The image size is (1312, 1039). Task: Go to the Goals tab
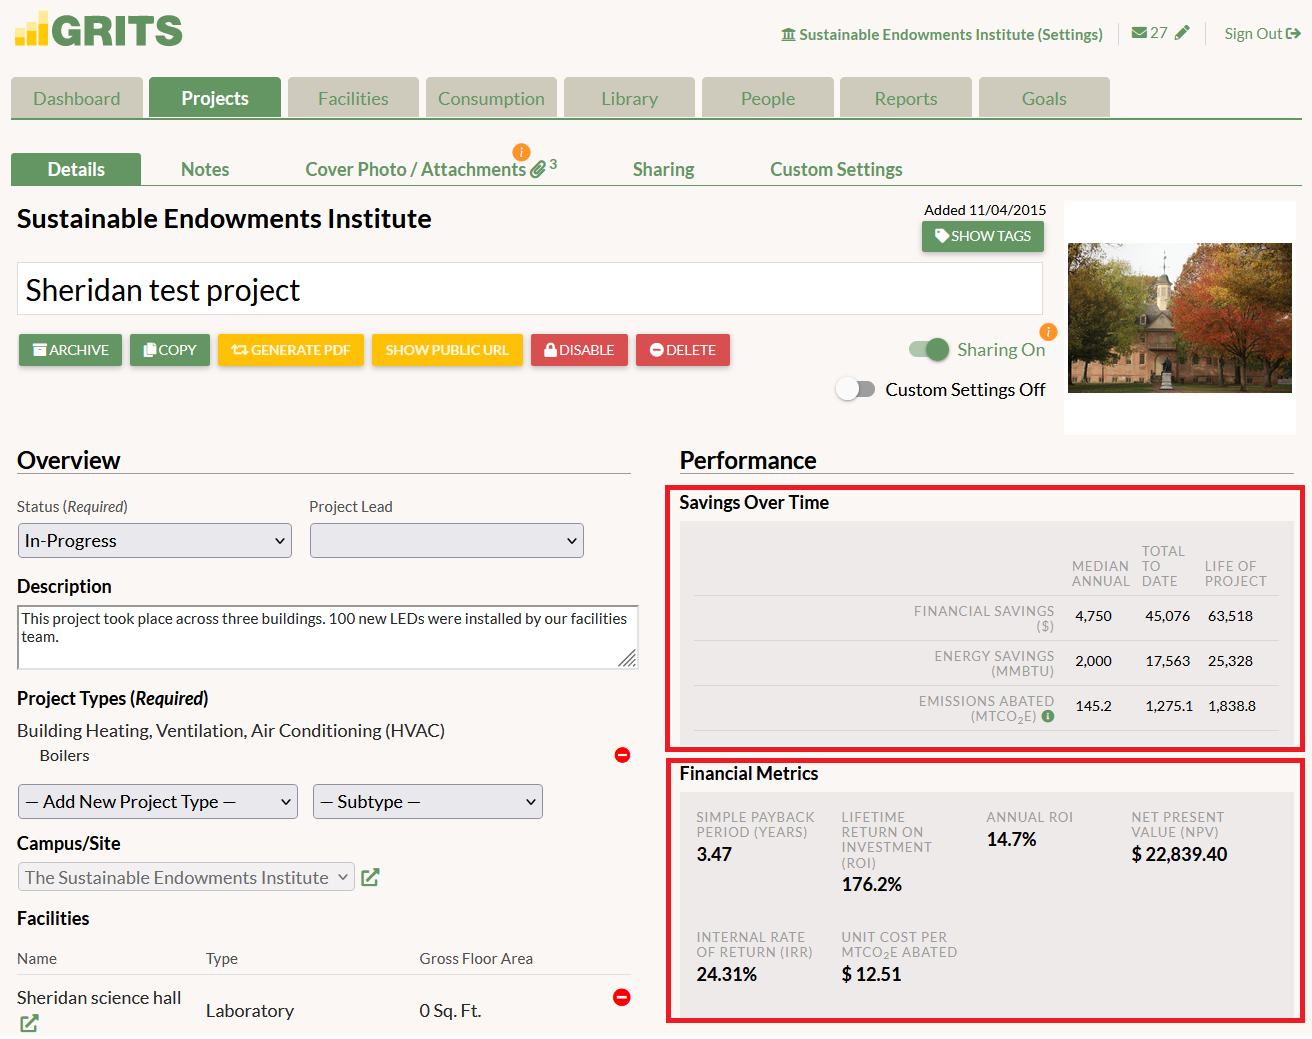(x=1044, y=98)
